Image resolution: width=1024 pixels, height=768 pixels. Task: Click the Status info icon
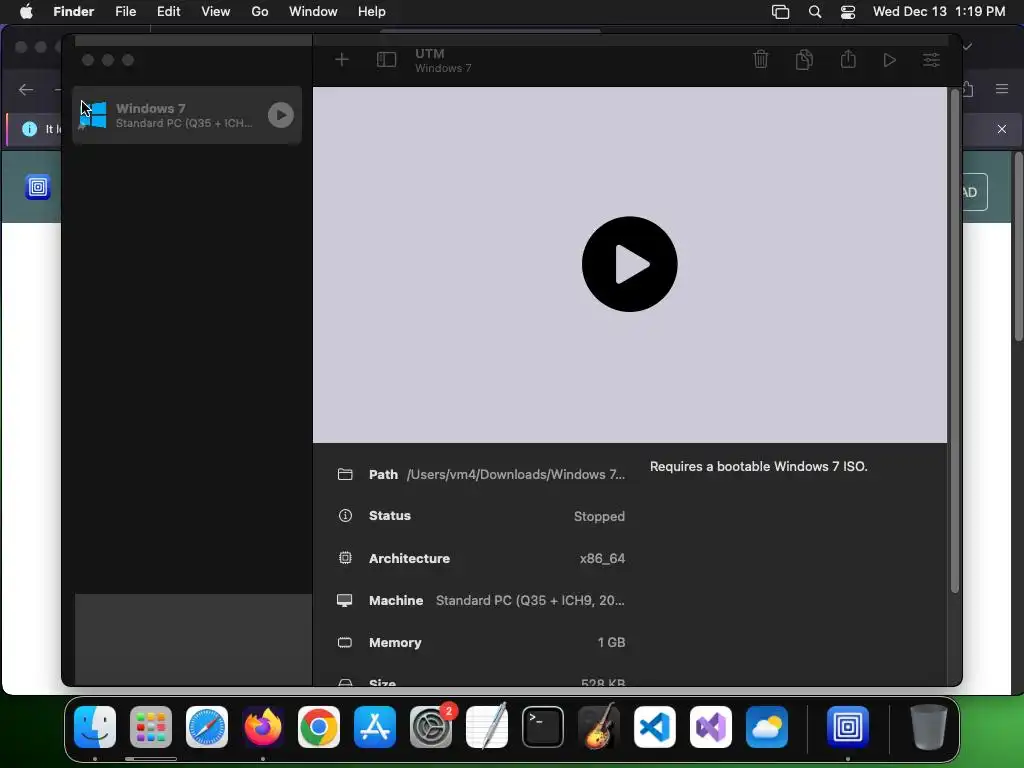345,516
